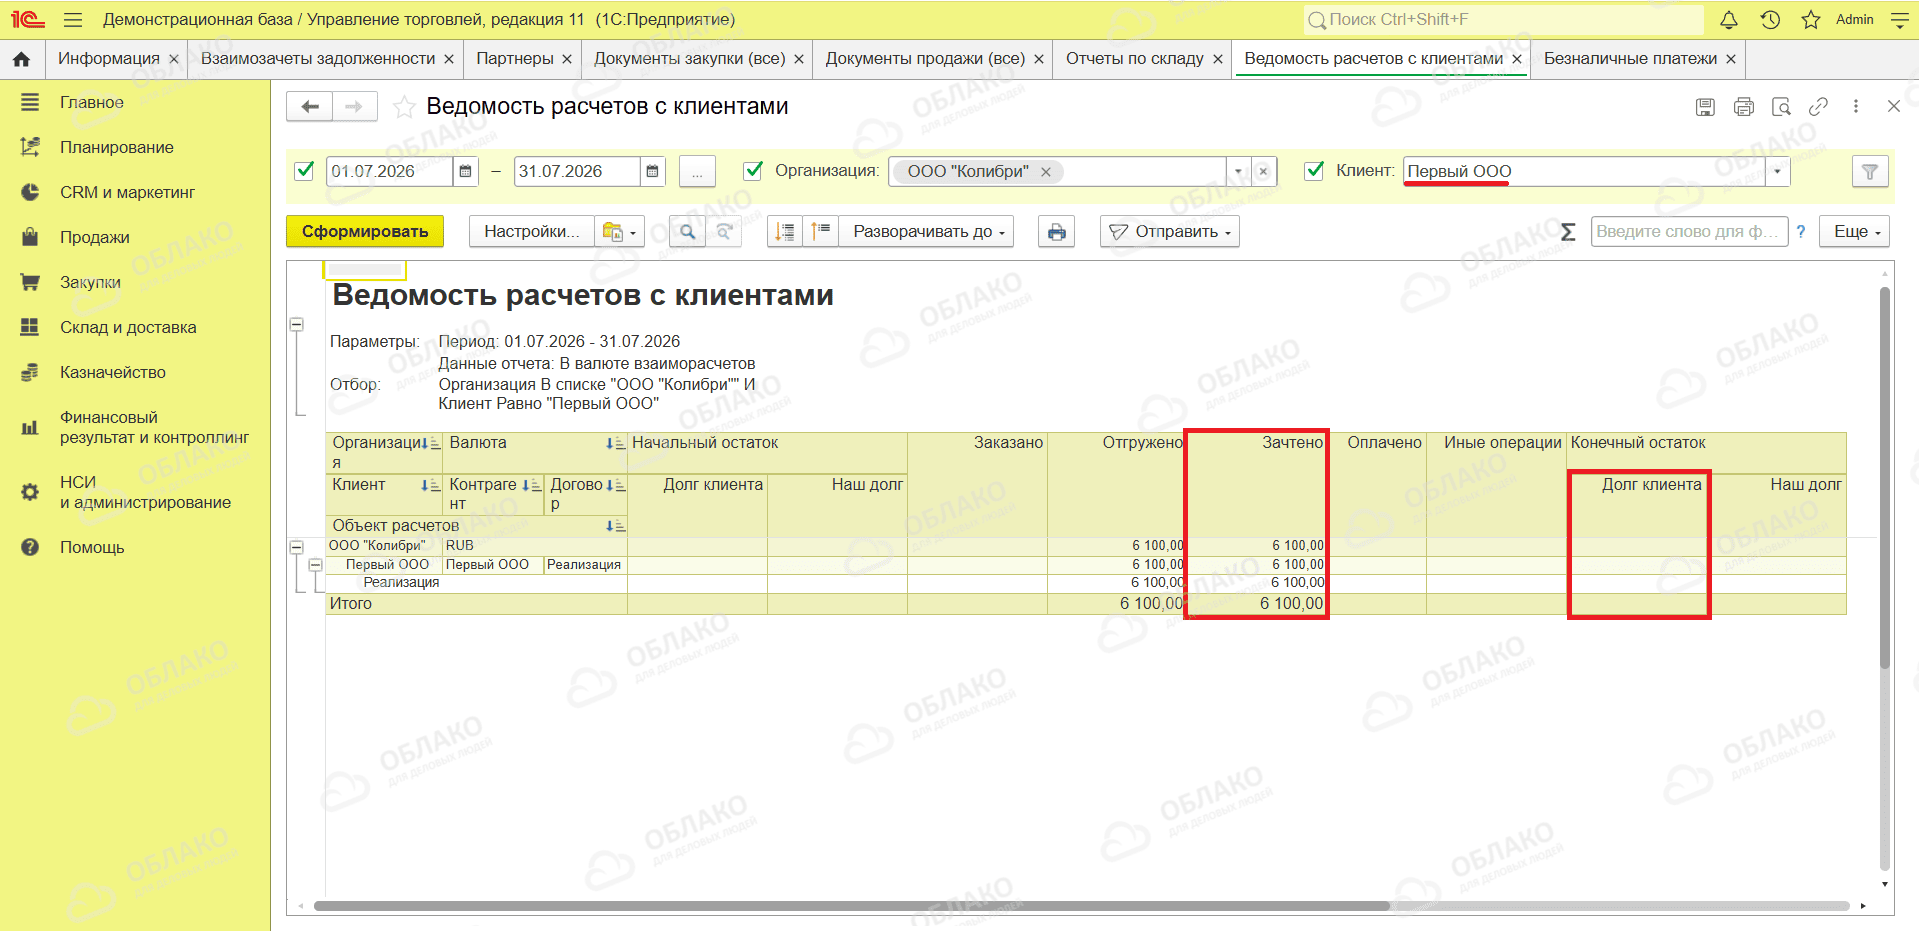Open the CRM и маркетинг section

coord(127,192)
